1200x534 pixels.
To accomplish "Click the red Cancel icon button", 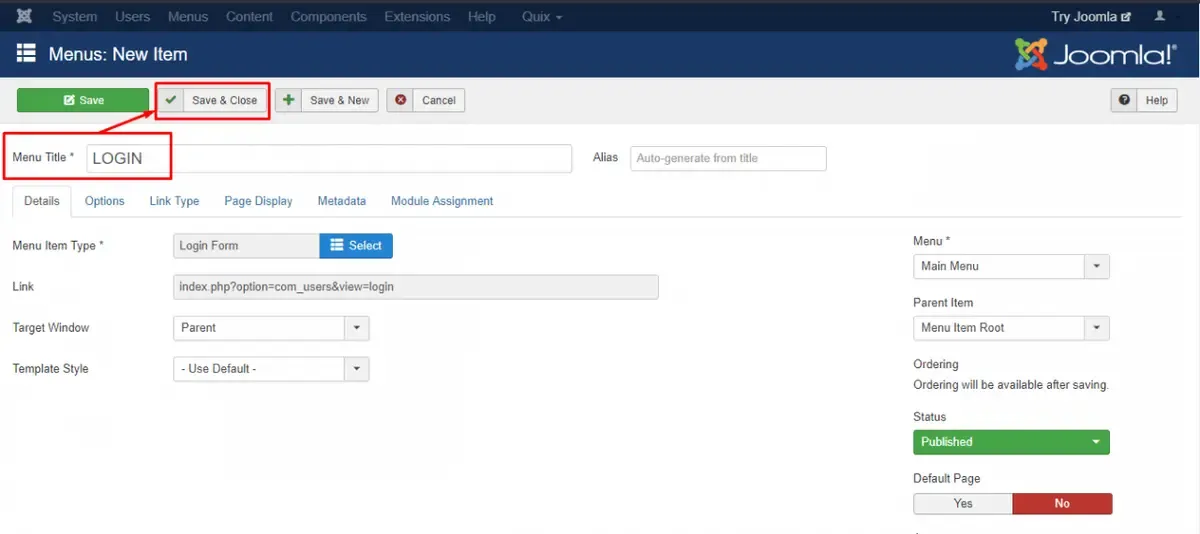I will pos(426,100).
